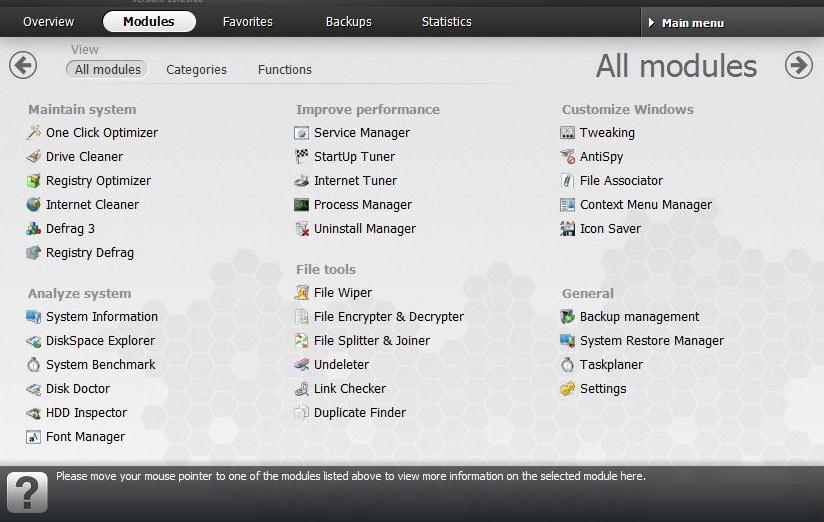Image resolution: width=824 pixels, height=522 pixels.
Task: Open the Statistics tab
Action: pos(446,22)
